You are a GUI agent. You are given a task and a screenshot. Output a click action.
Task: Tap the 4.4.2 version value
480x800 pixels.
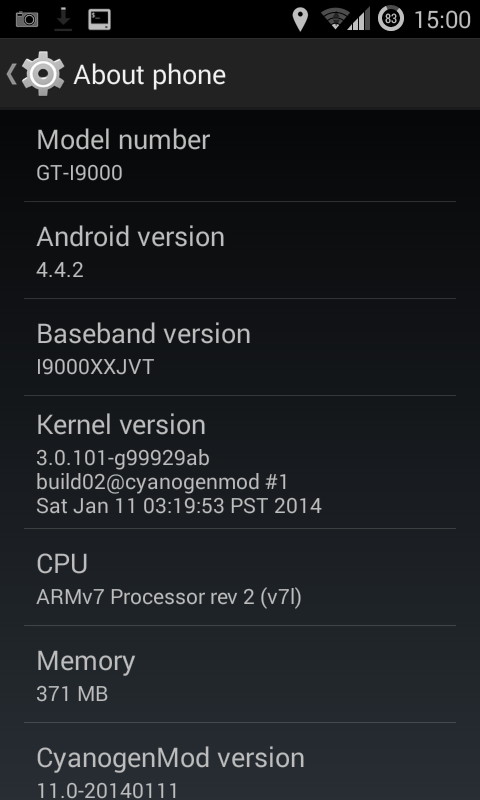60,270
